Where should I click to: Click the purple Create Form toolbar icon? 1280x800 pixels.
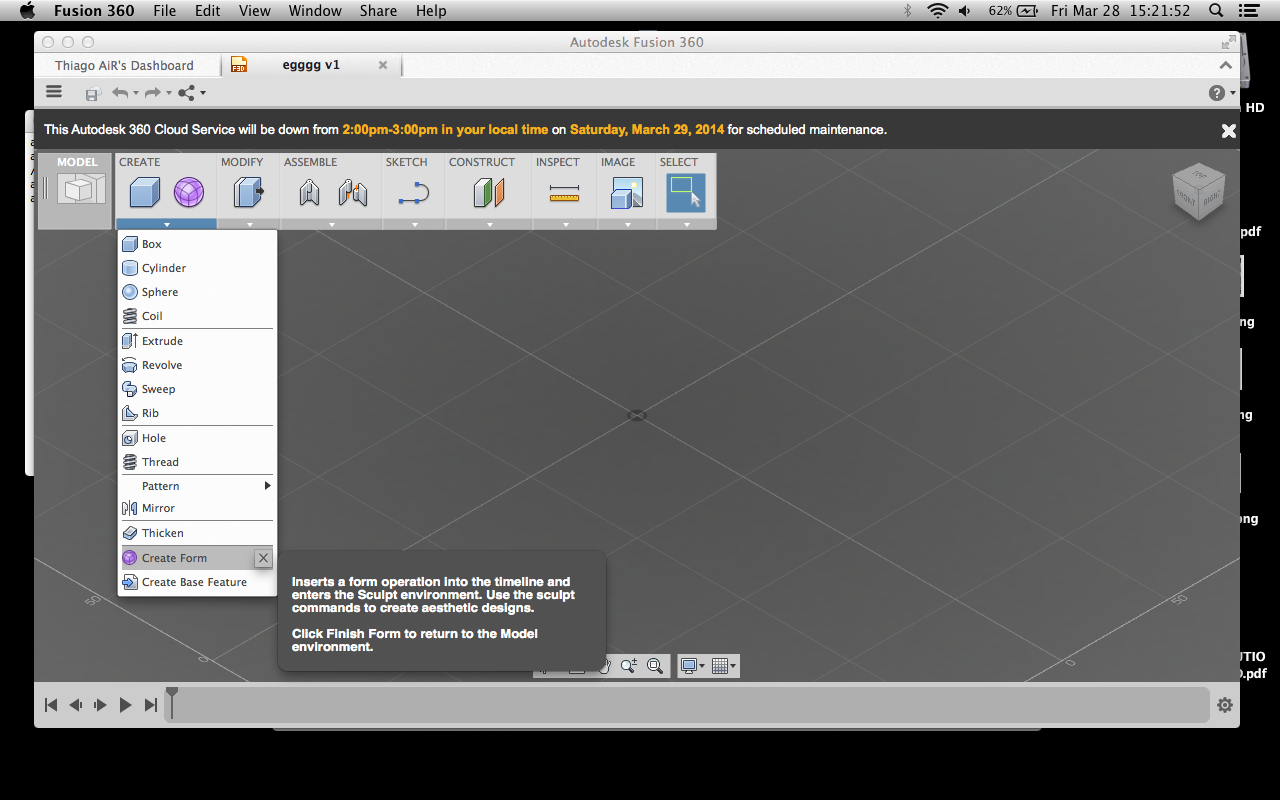189,192
